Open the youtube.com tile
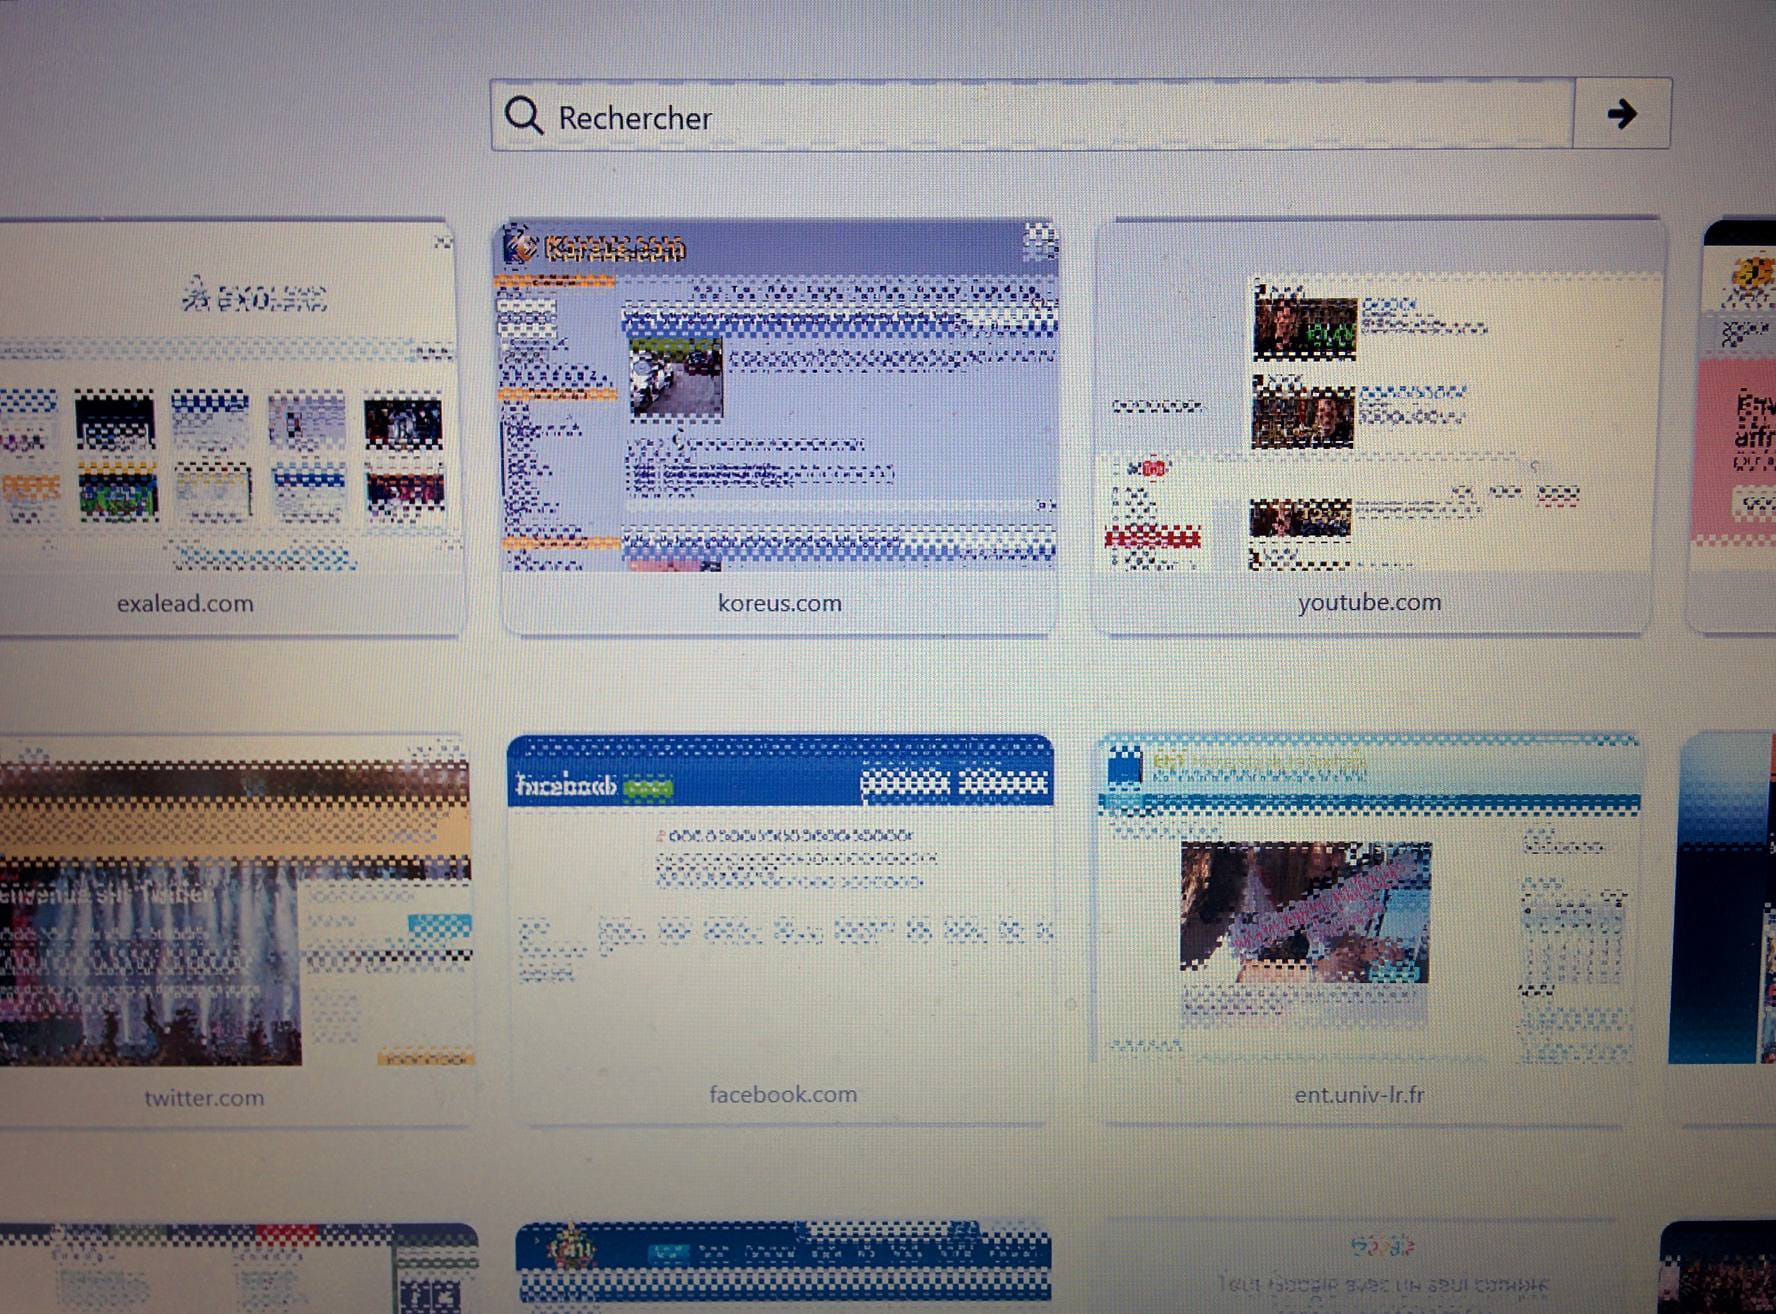 coord(1376,426)
